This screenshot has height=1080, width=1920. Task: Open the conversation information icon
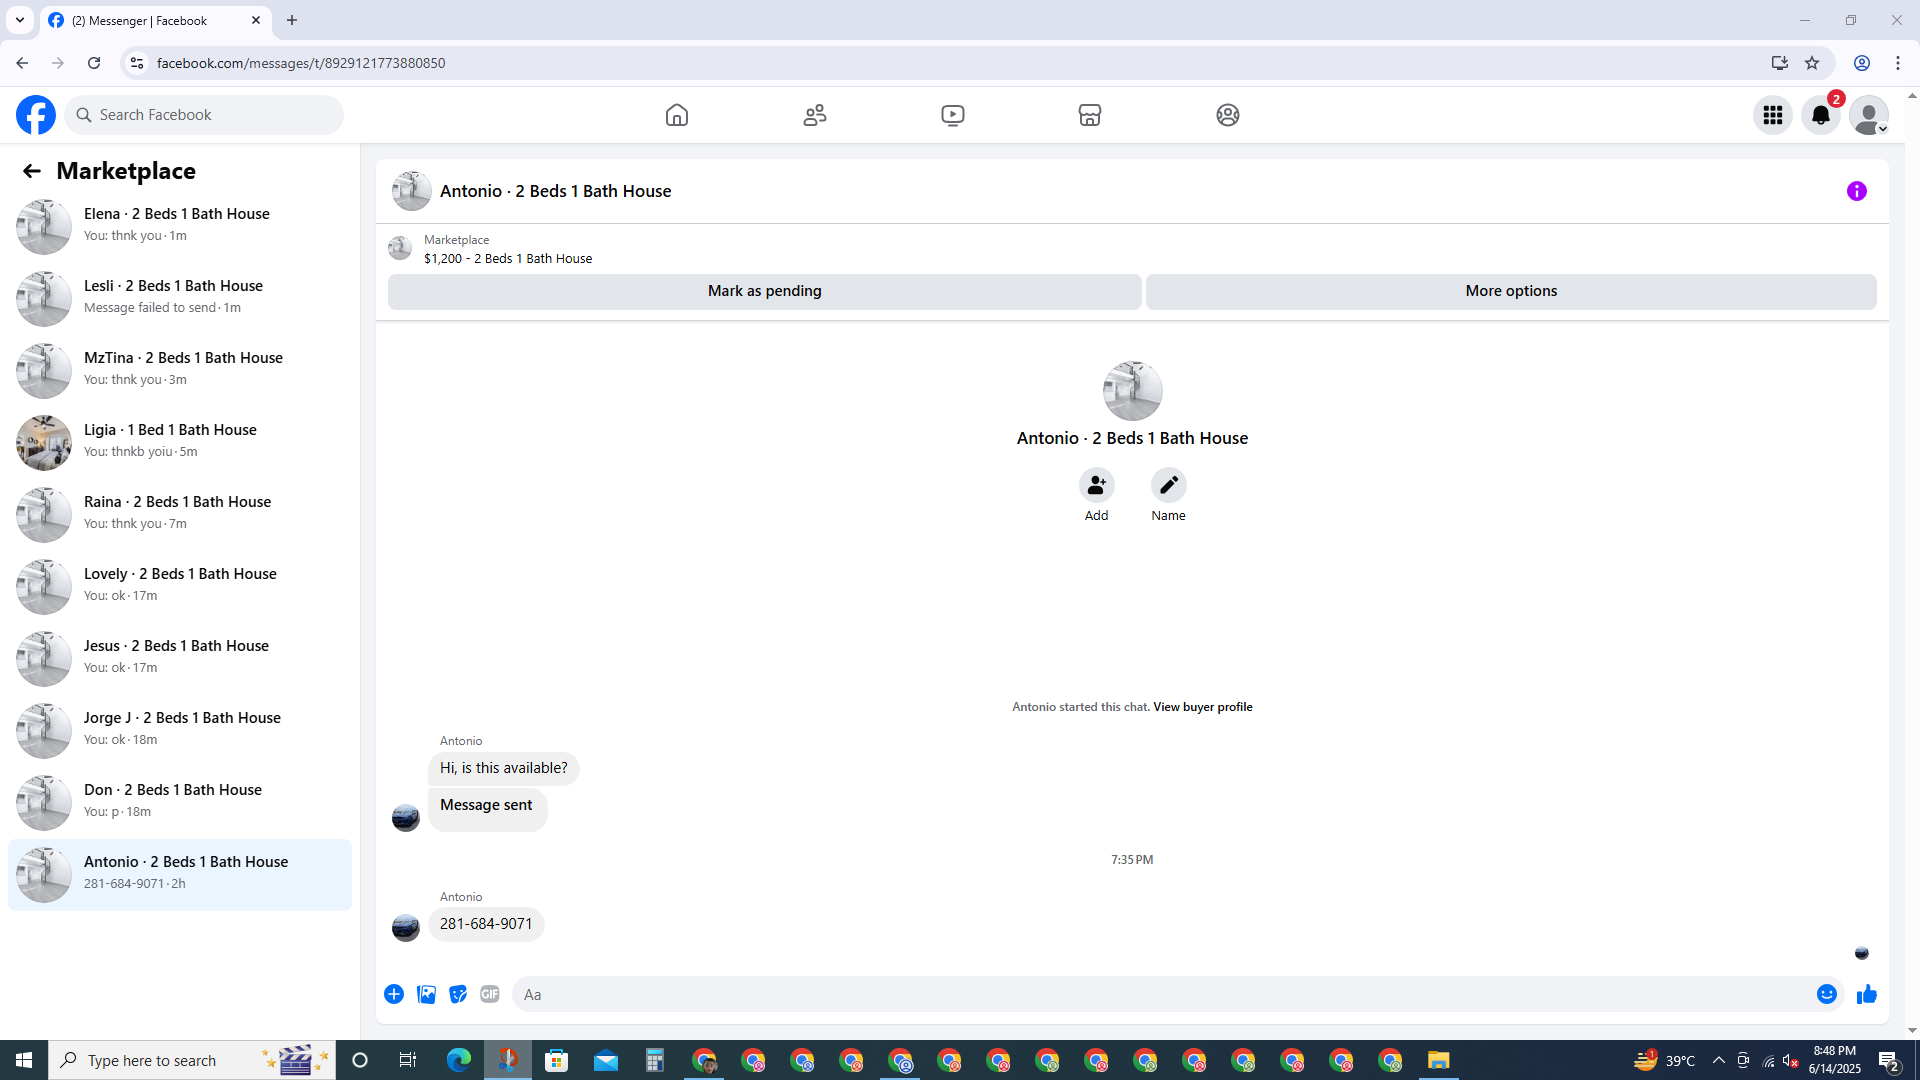pyautogui.click(x=1857, y=191)
